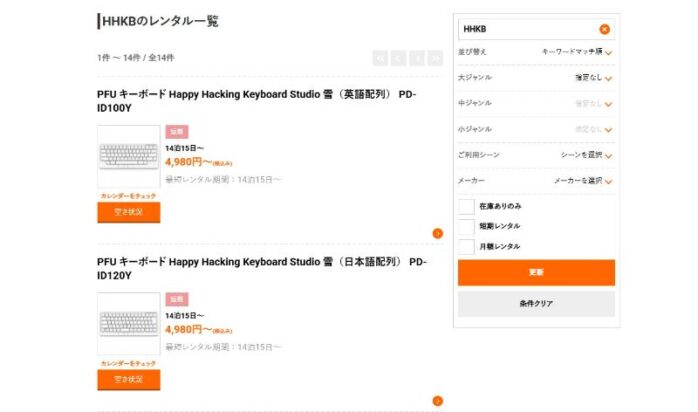Click 最短レンタル期間 text of PD-ID100Y
The image size is (698, 412).
click(223, 180)
